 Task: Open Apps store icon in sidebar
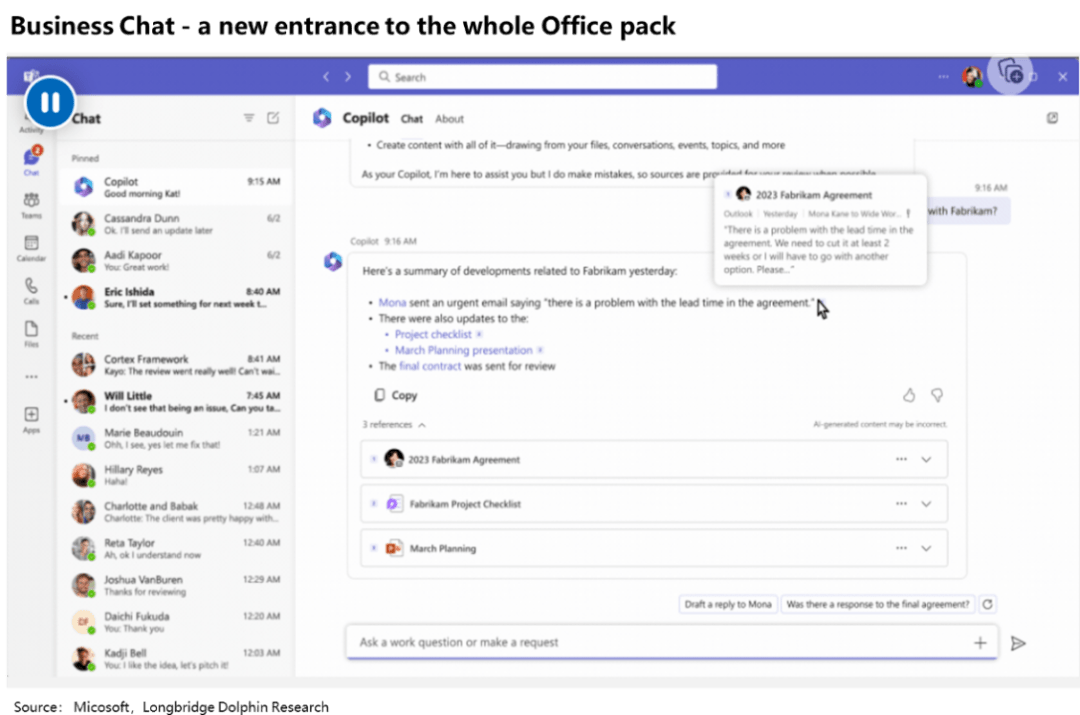click(31, 419)
